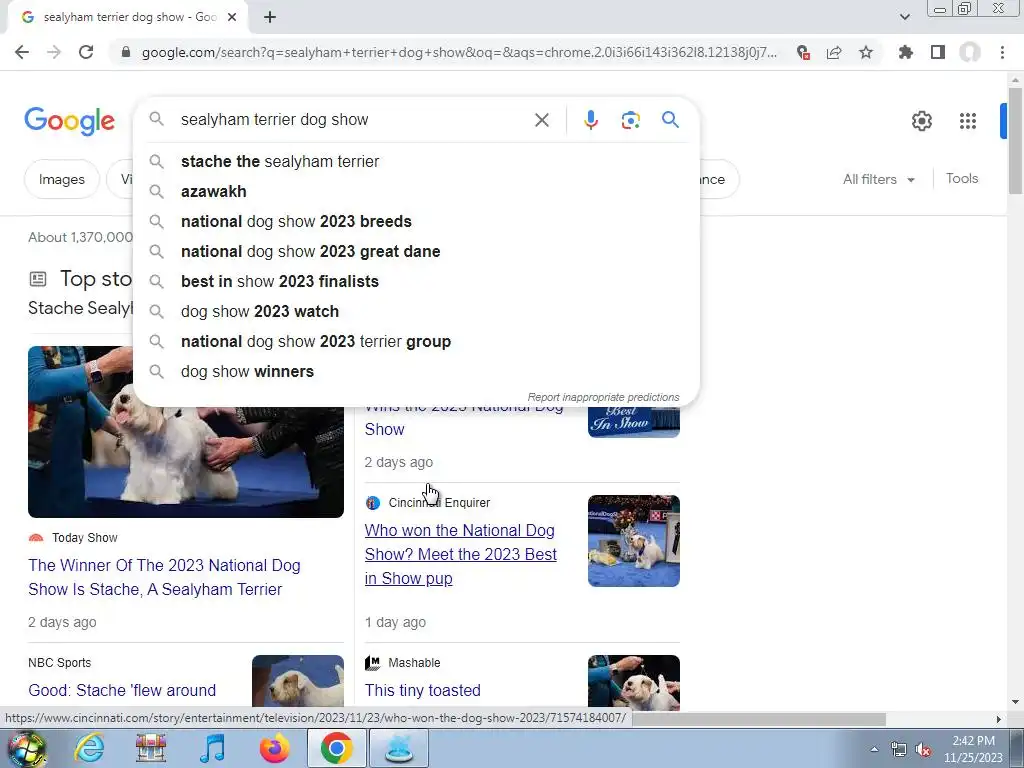Click the Cincinnati Enquirer article thumbnail
1024x768 pixels.
[633, 541]
